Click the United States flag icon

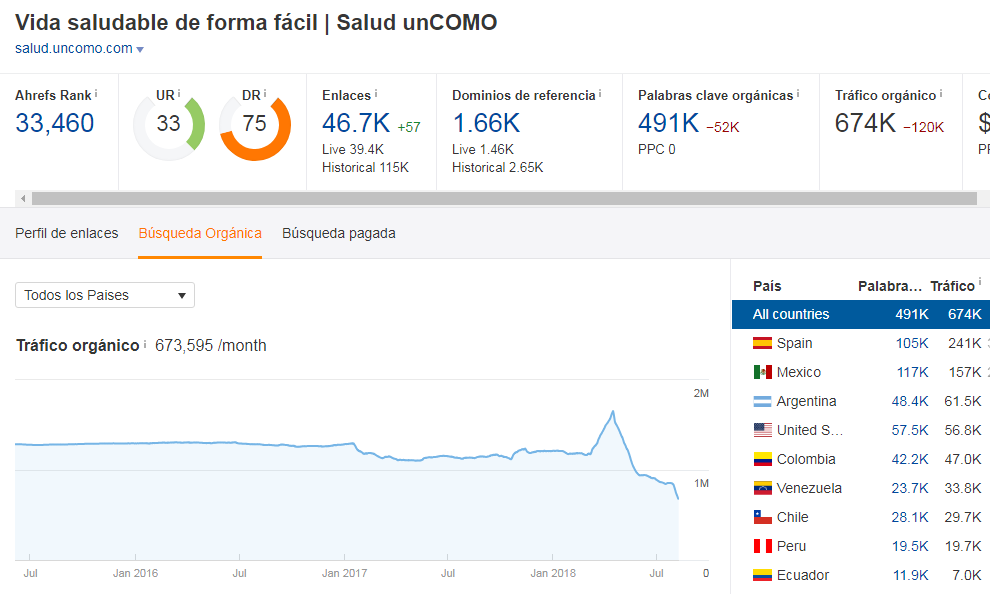(762, 430)
